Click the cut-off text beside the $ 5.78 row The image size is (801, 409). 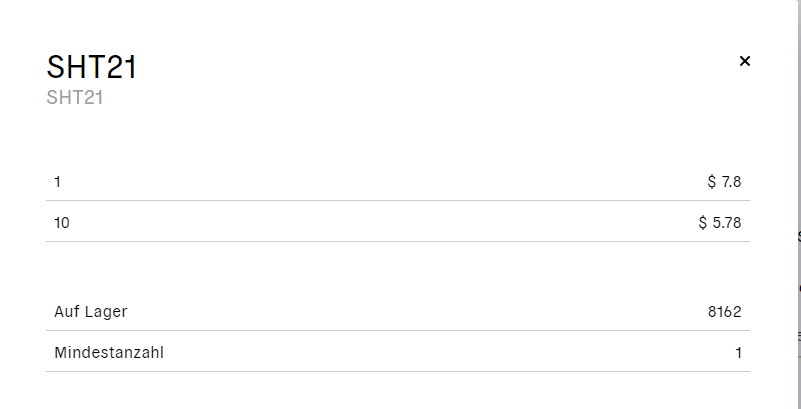798,237
